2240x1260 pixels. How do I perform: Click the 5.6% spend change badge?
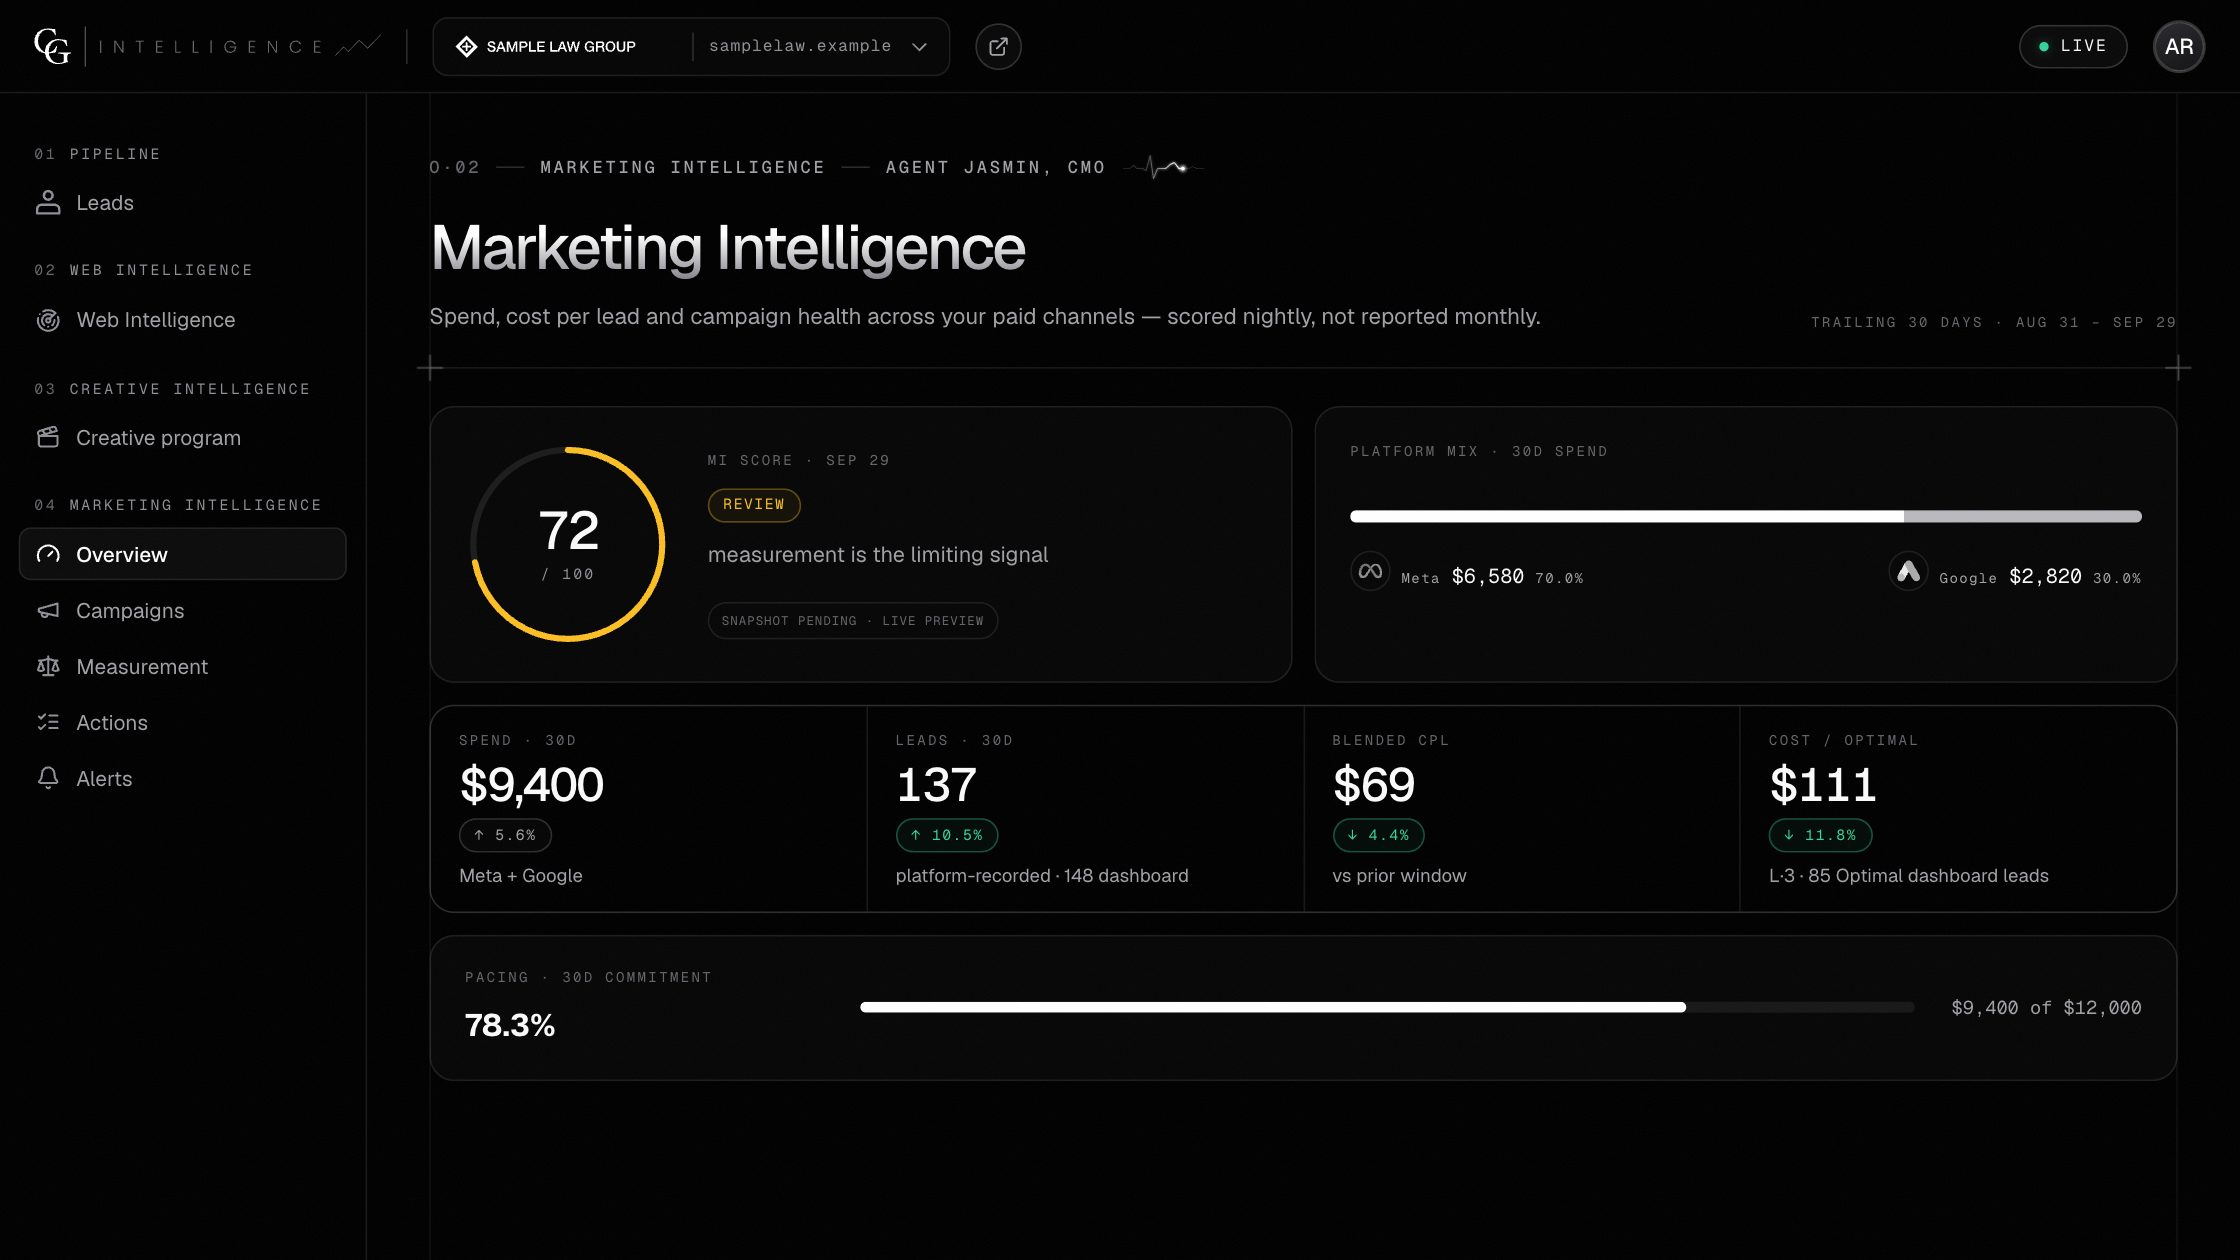[505, 835]
